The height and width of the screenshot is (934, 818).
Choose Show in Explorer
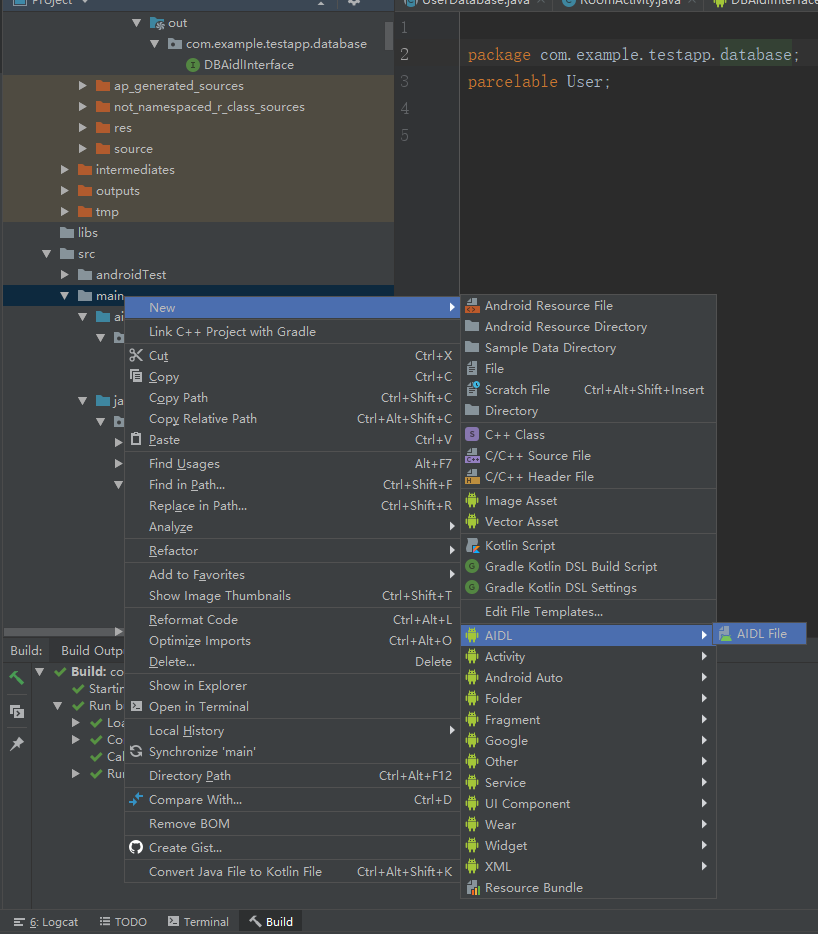292,686
